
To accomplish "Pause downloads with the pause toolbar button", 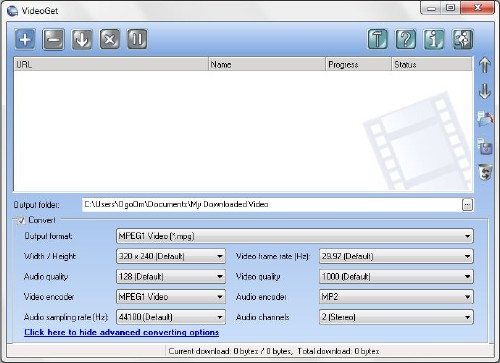I will click(x=137, y=39).
